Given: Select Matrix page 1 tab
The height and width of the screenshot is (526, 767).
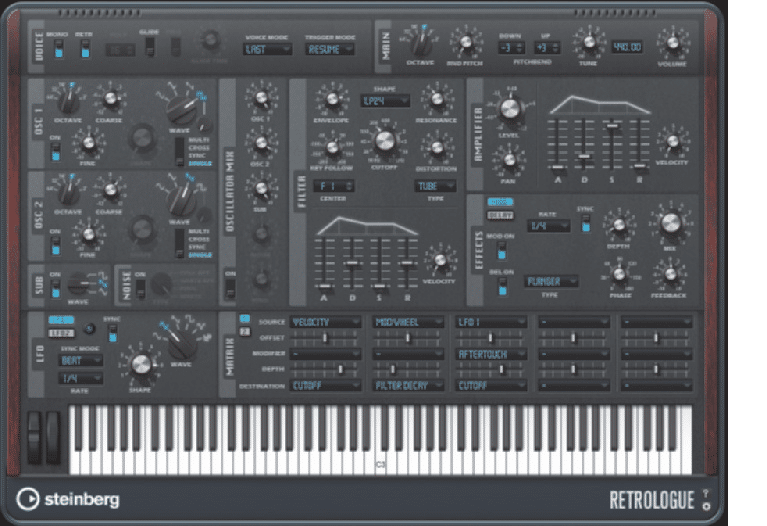Looking at the screenshot, I should click(245, 319).
